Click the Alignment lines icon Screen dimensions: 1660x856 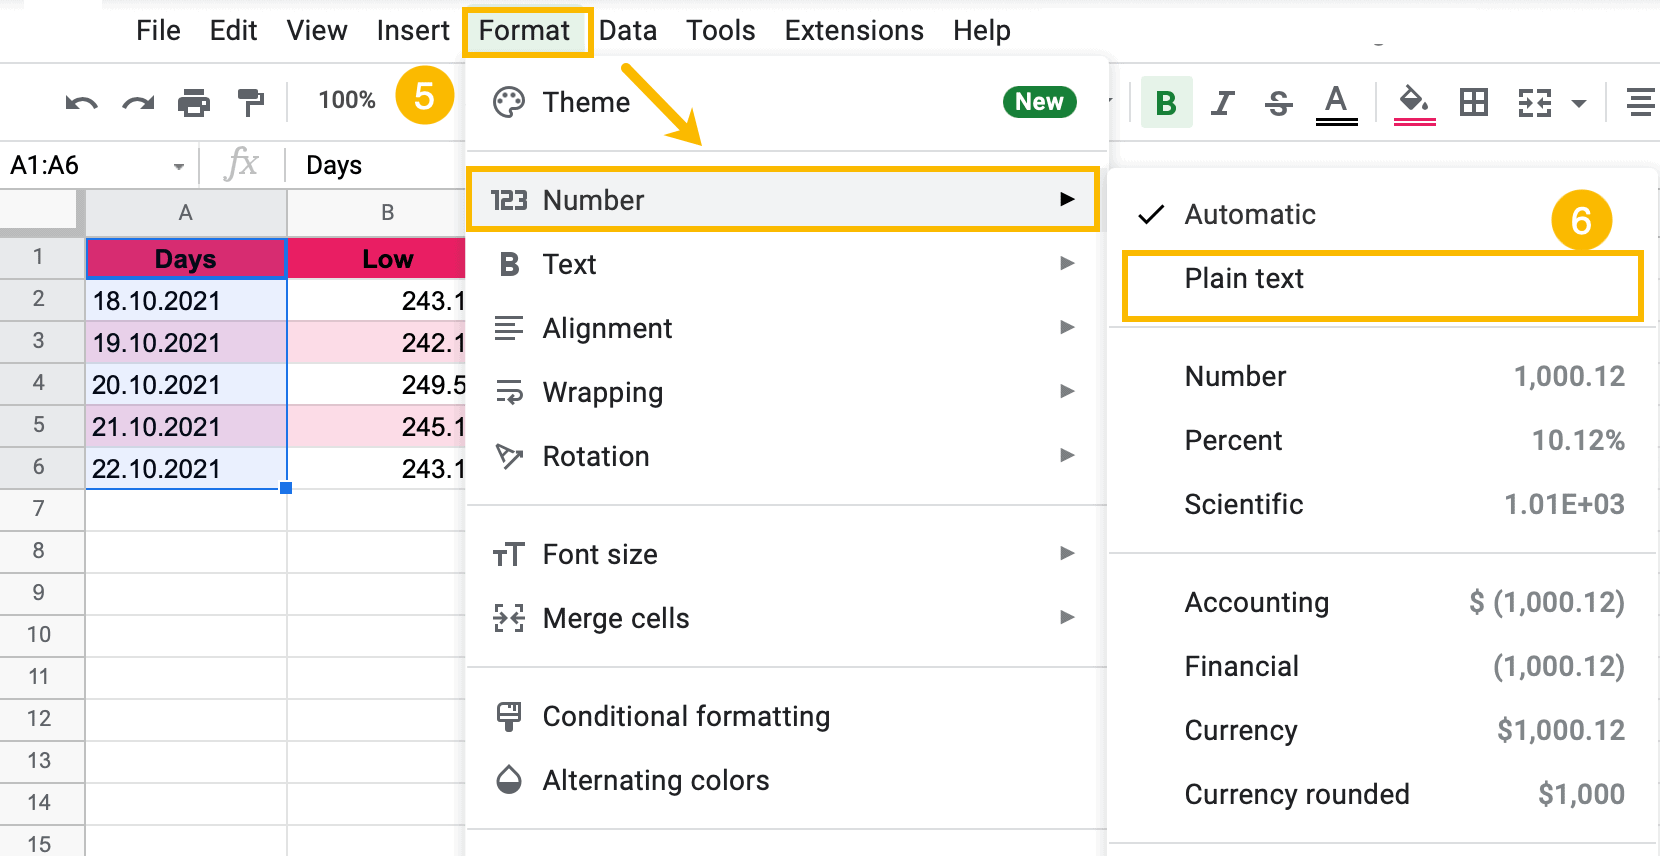coord(509,328)
